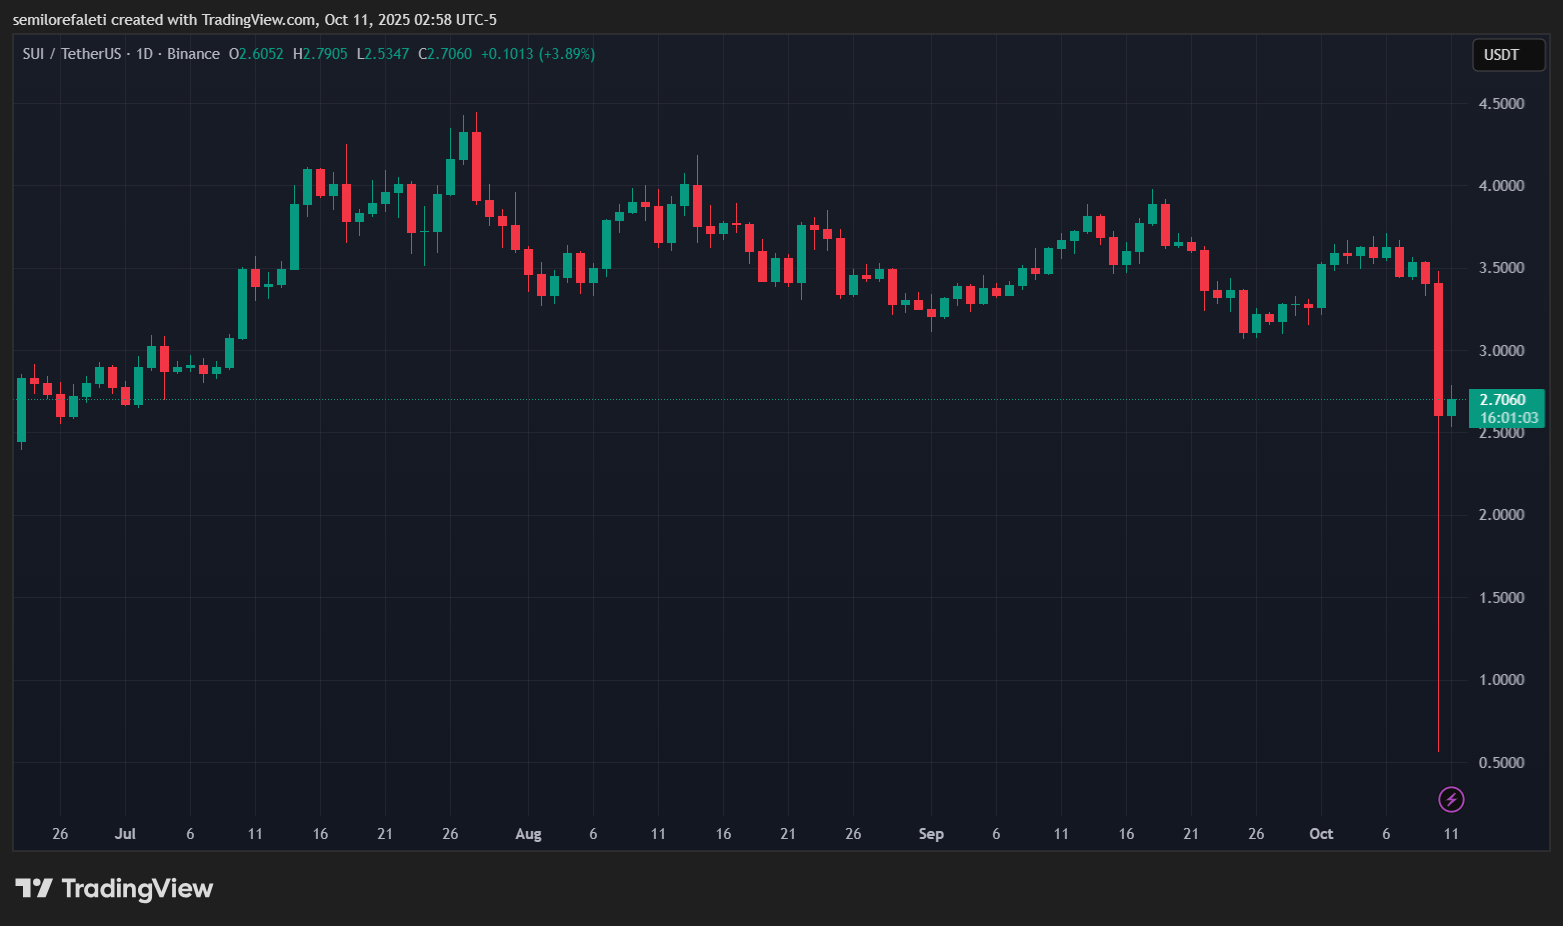Click the Sep label on time axis
The height and width of the screenshot is (926, 1563).
931,834
